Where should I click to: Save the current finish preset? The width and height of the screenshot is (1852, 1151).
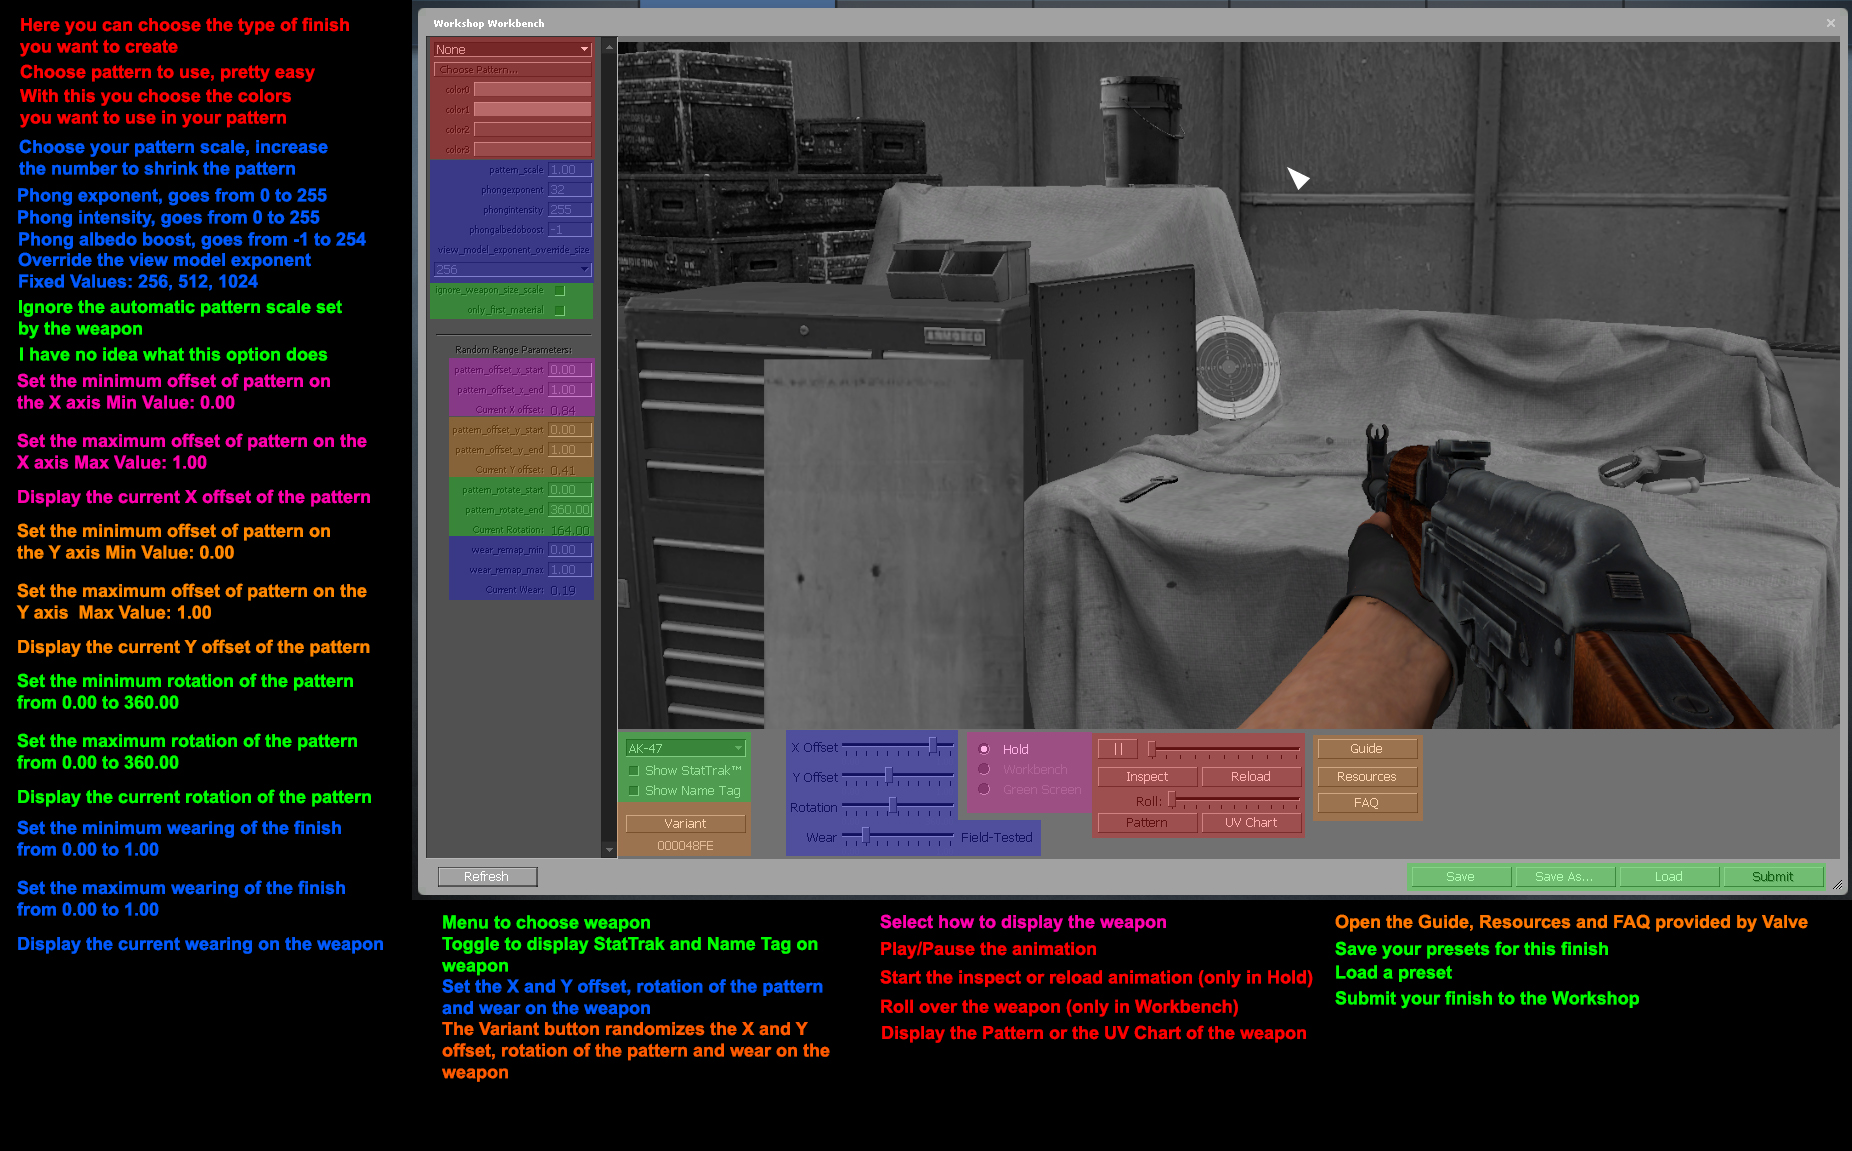1460,877
